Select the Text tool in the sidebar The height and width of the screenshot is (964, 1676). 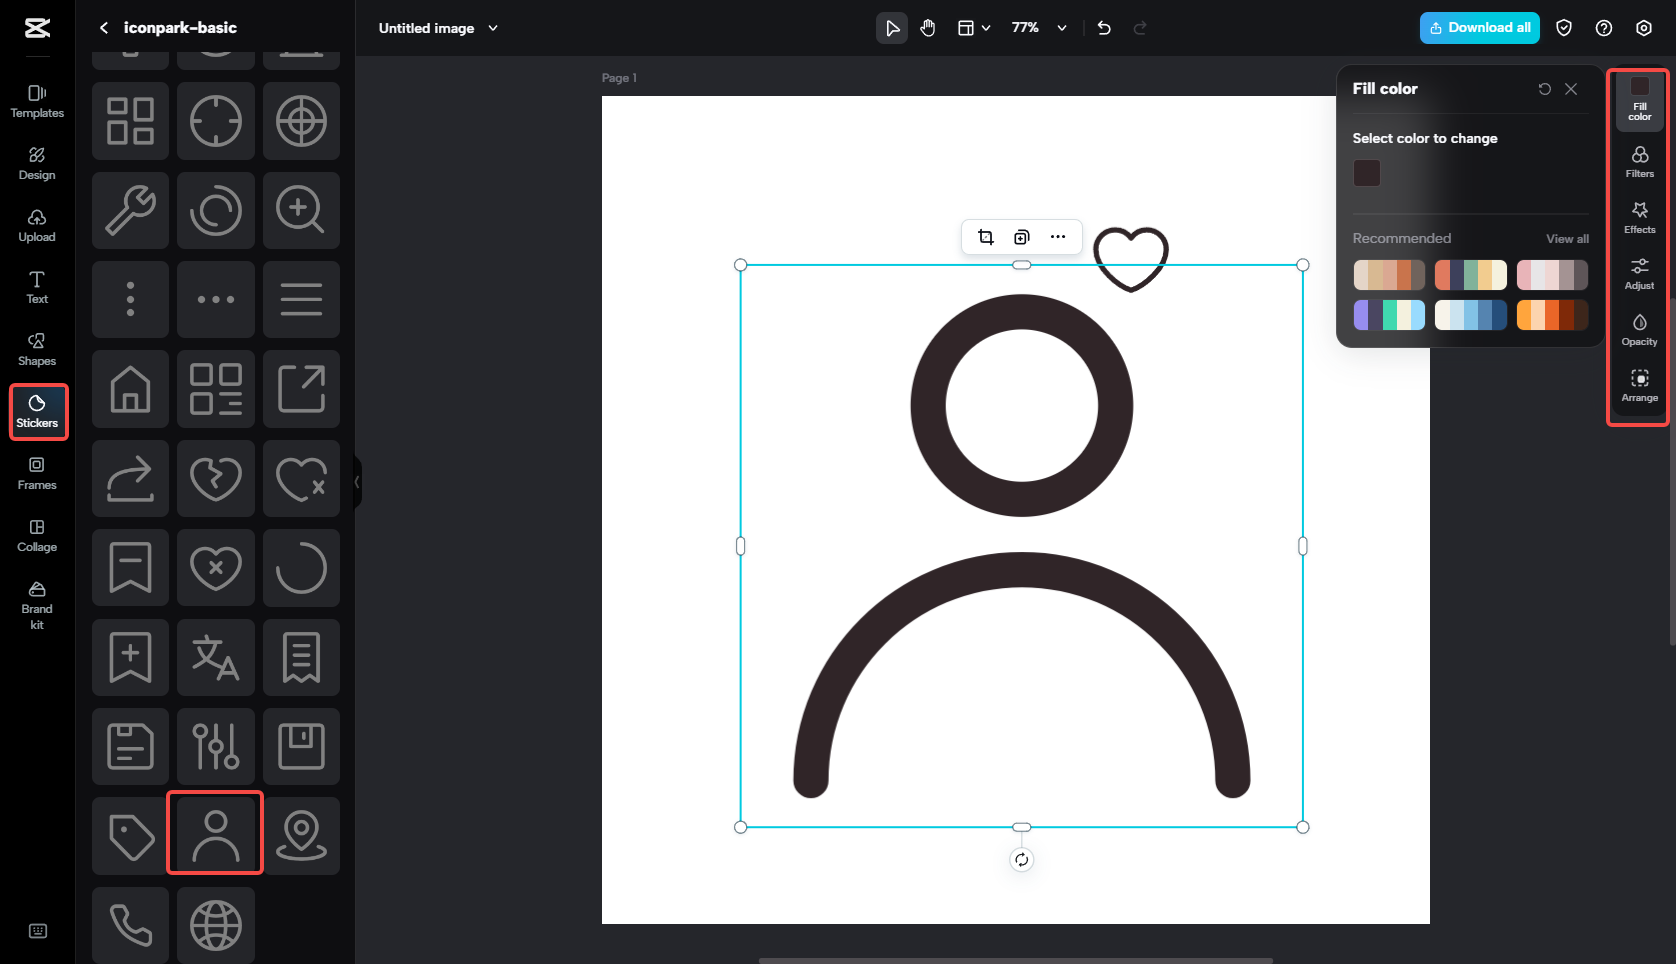pos(37,288)
